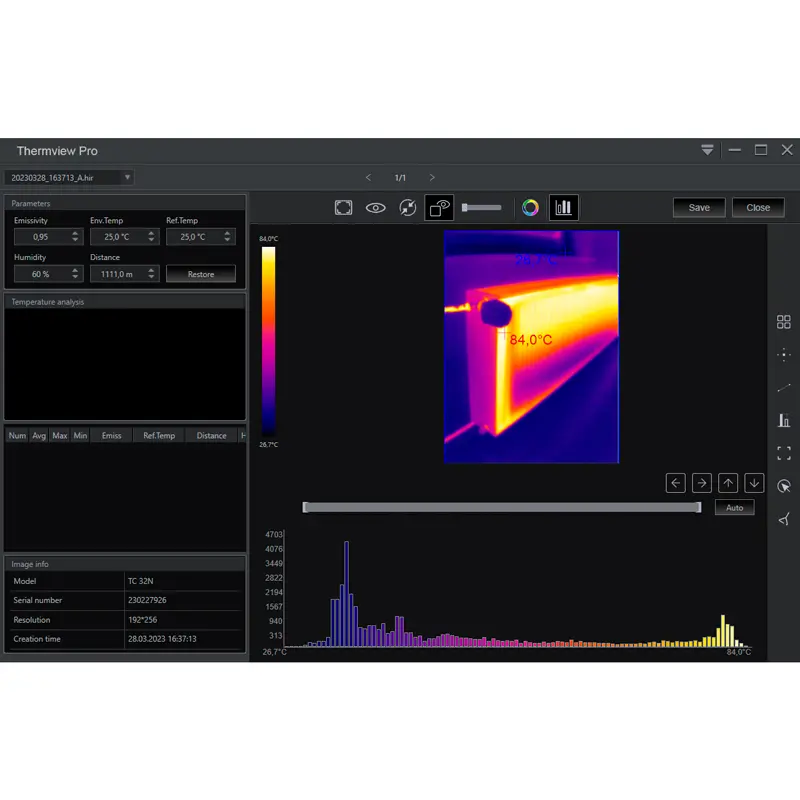Open the color palette wheel
The image size is (800, 800).
[x=531, y=207]
